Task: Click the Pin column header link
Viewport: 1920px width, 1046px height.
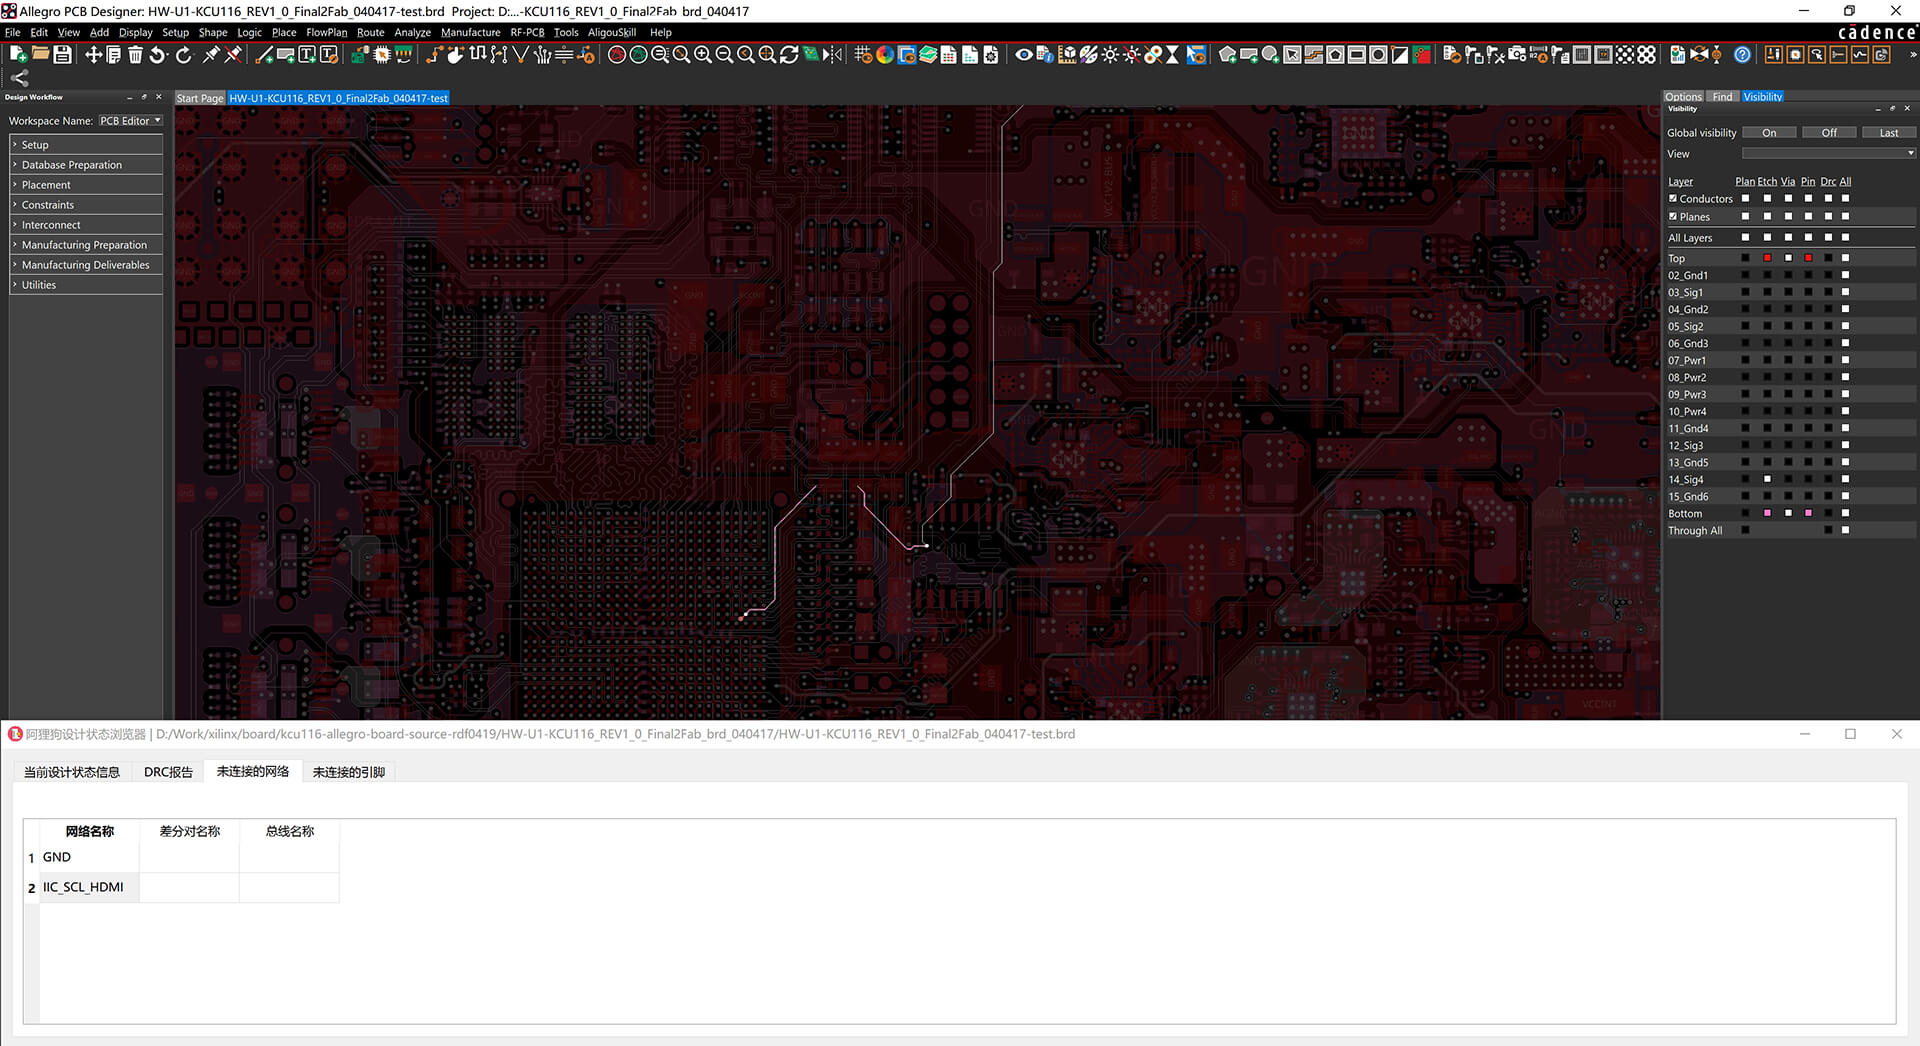Action: (x=1808, y=181)
